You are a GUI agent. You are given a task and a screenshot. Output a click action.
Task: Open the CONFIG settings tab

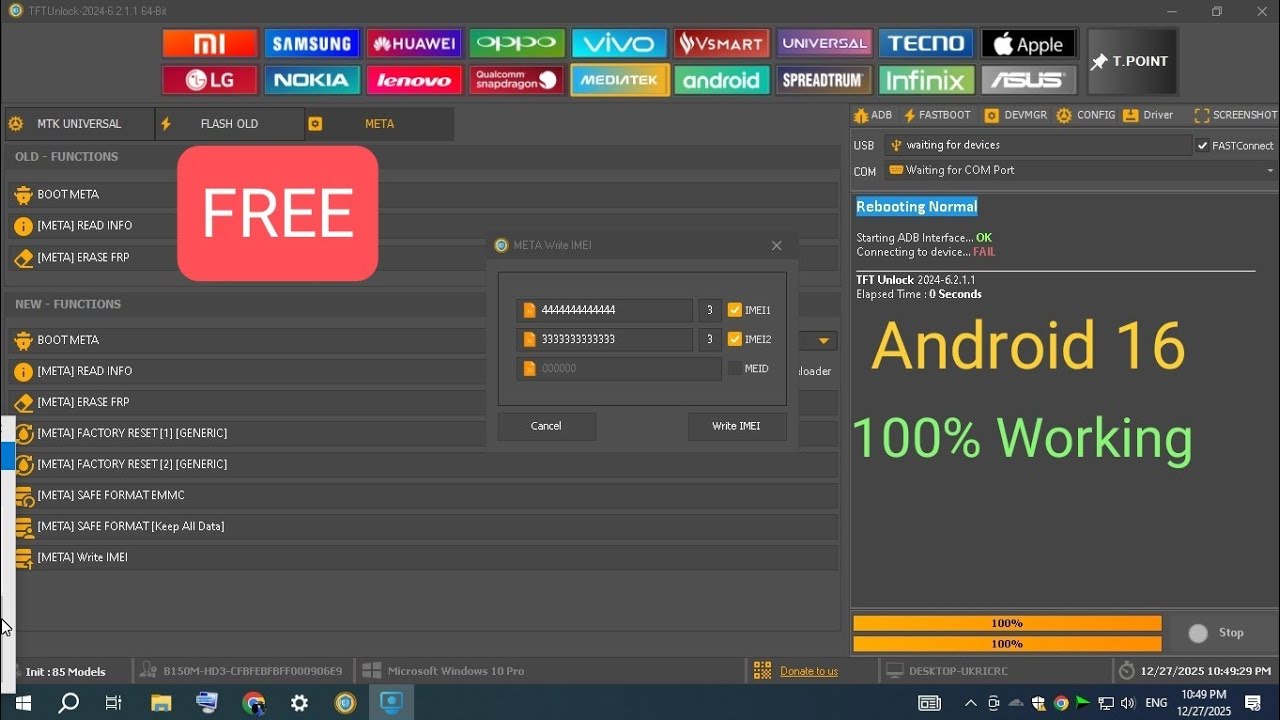pos(1086,116)
